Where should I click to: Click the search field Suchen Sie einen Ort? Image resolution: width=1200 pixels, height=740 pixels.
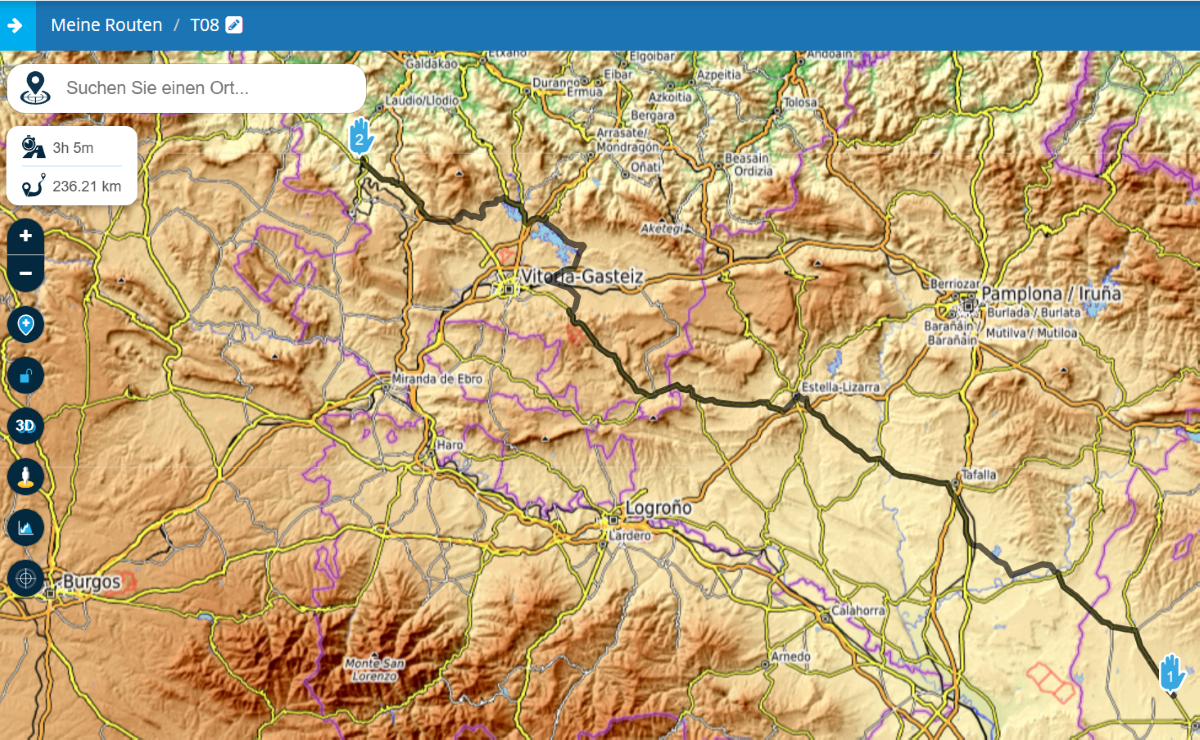(200, 88)
